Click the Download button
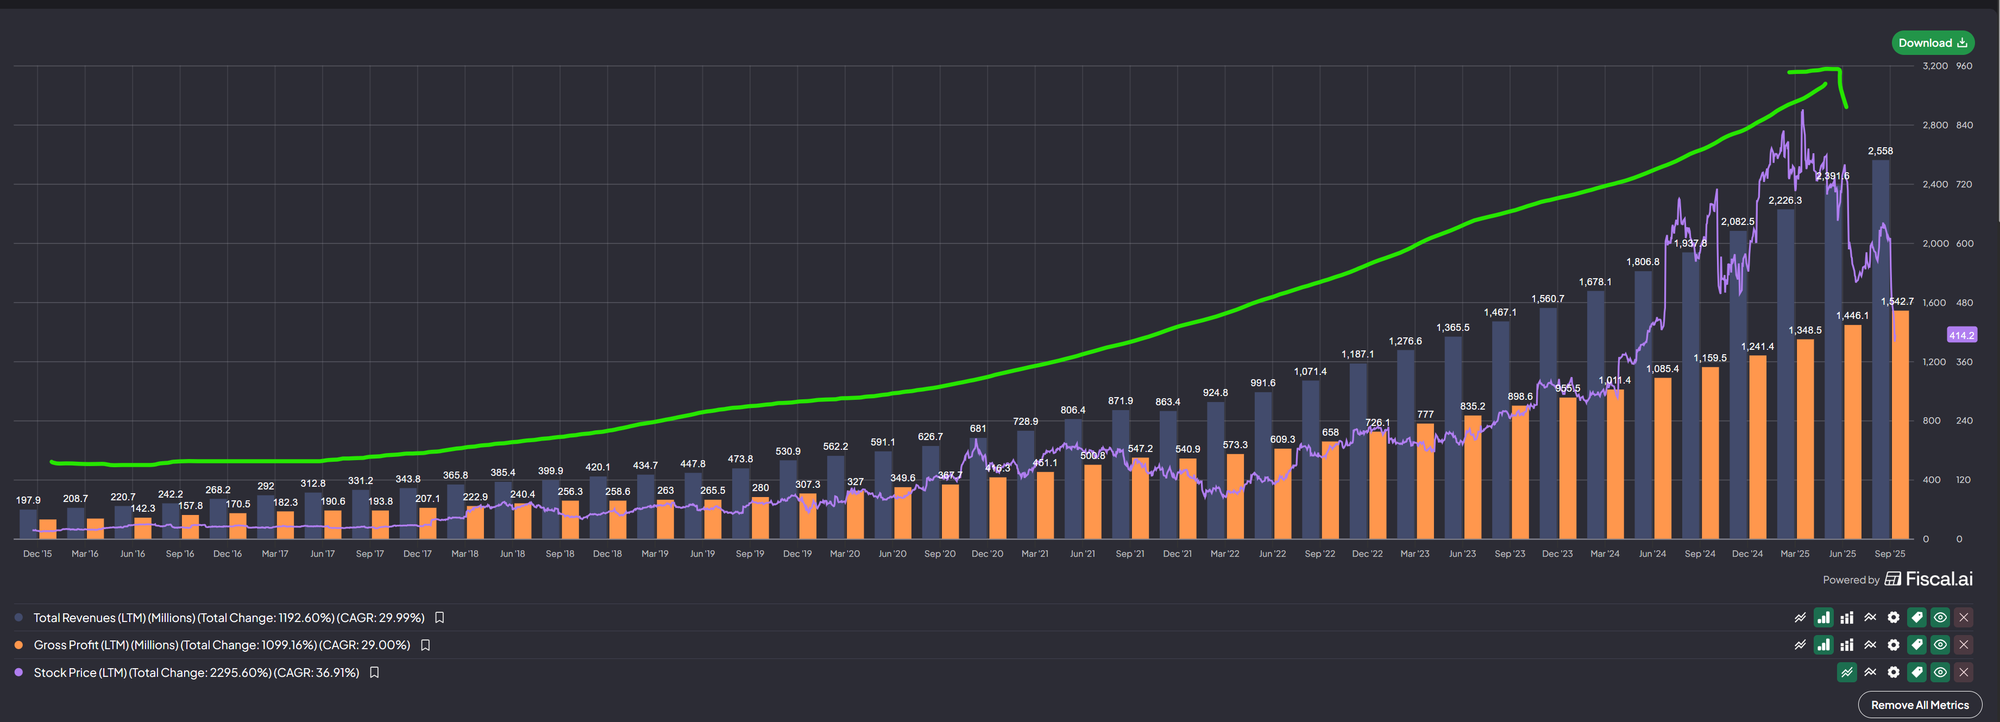 point(1932,43)
